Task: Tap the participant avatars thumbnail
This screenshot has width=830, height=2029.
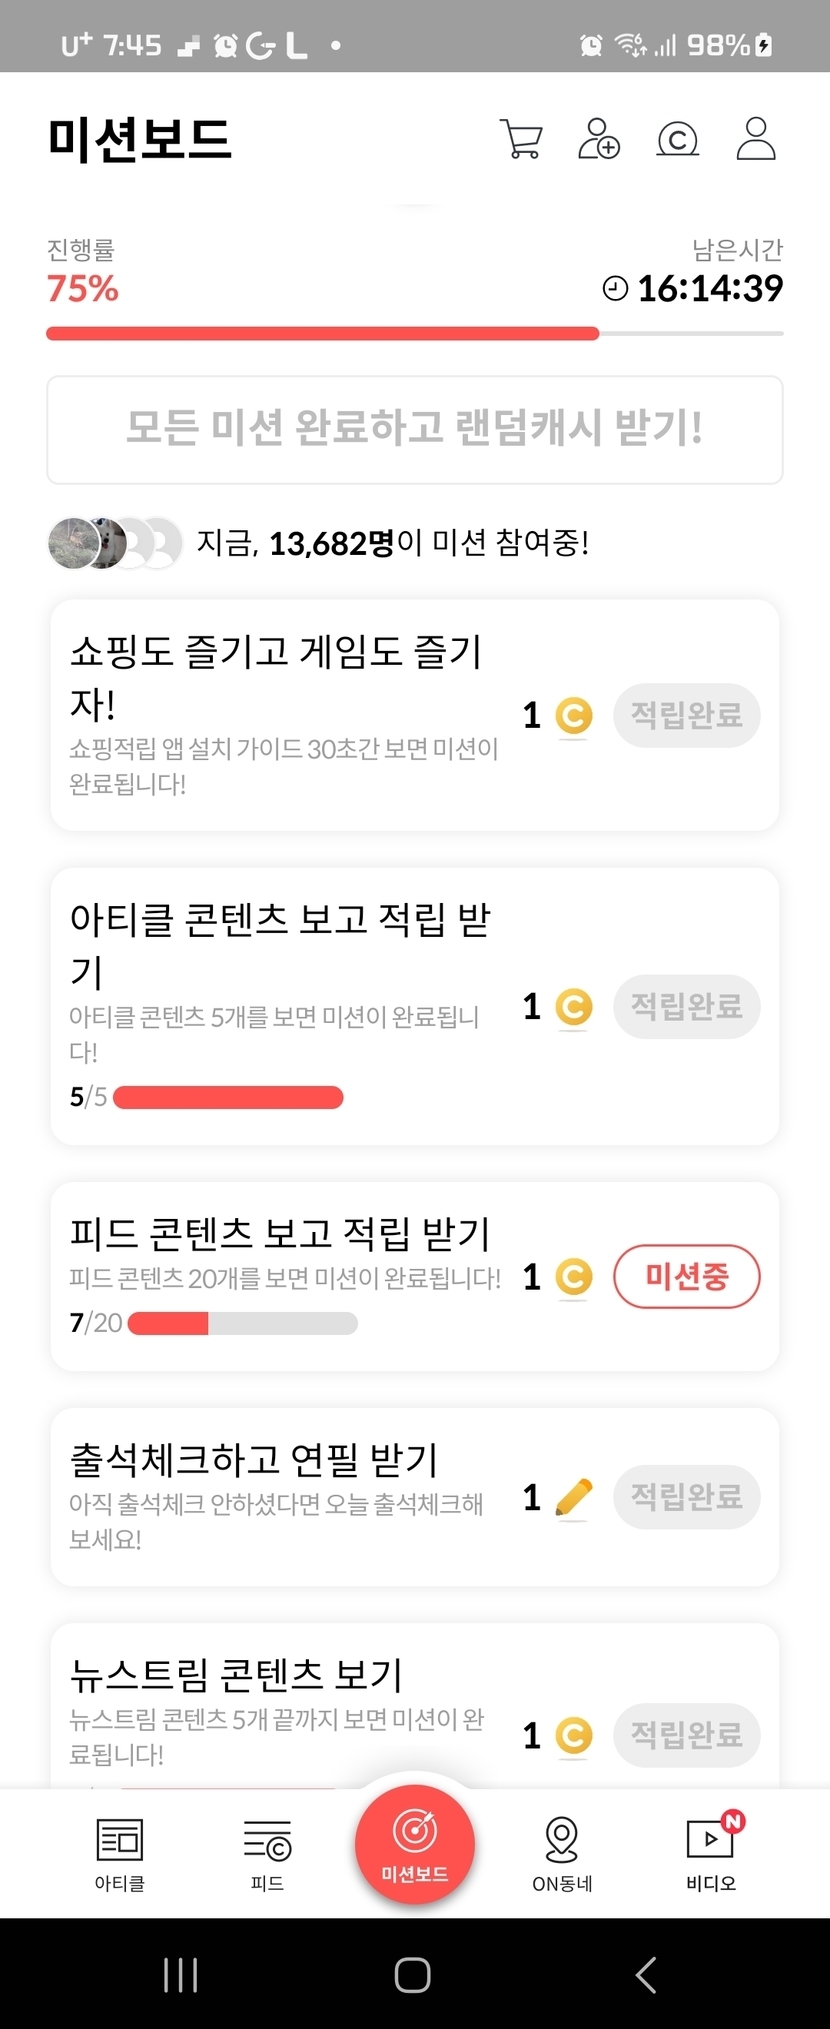Action: pyautogui.click(x=114, y=543)
